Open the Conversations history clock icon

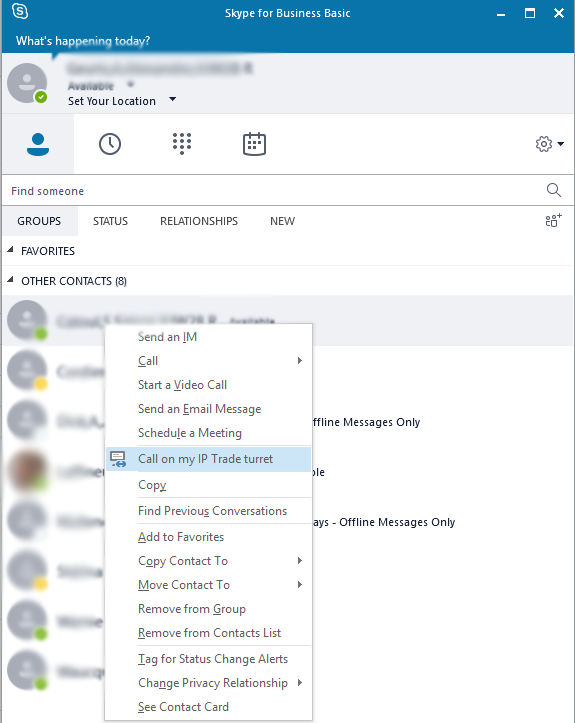(x=110, y=144)
